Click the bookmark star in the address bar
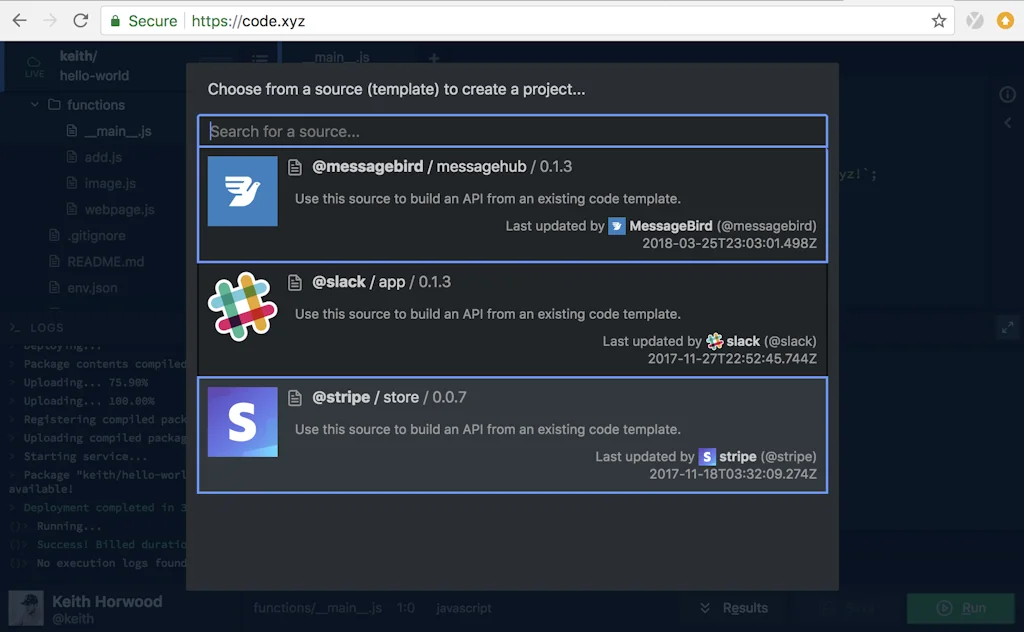This screenshot has width=1024, height=632. 939,20
